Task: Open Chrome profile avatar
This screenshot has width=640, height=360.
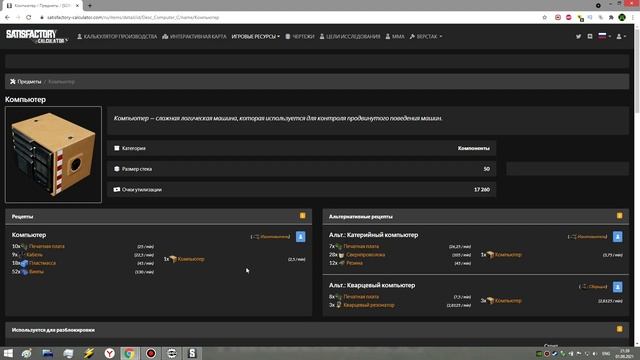Action: 622,18
